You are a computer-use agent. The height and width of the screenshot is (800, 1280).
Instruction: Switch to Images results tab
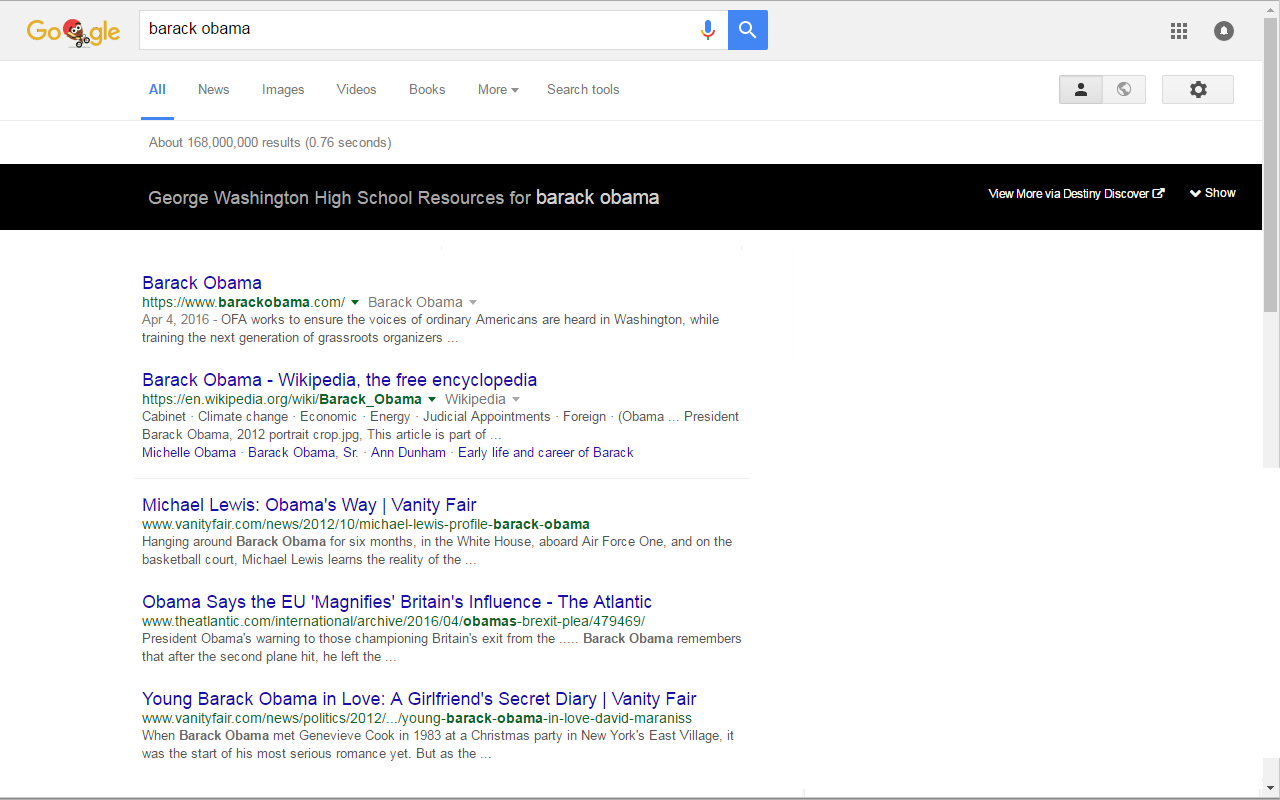(283, 90)
